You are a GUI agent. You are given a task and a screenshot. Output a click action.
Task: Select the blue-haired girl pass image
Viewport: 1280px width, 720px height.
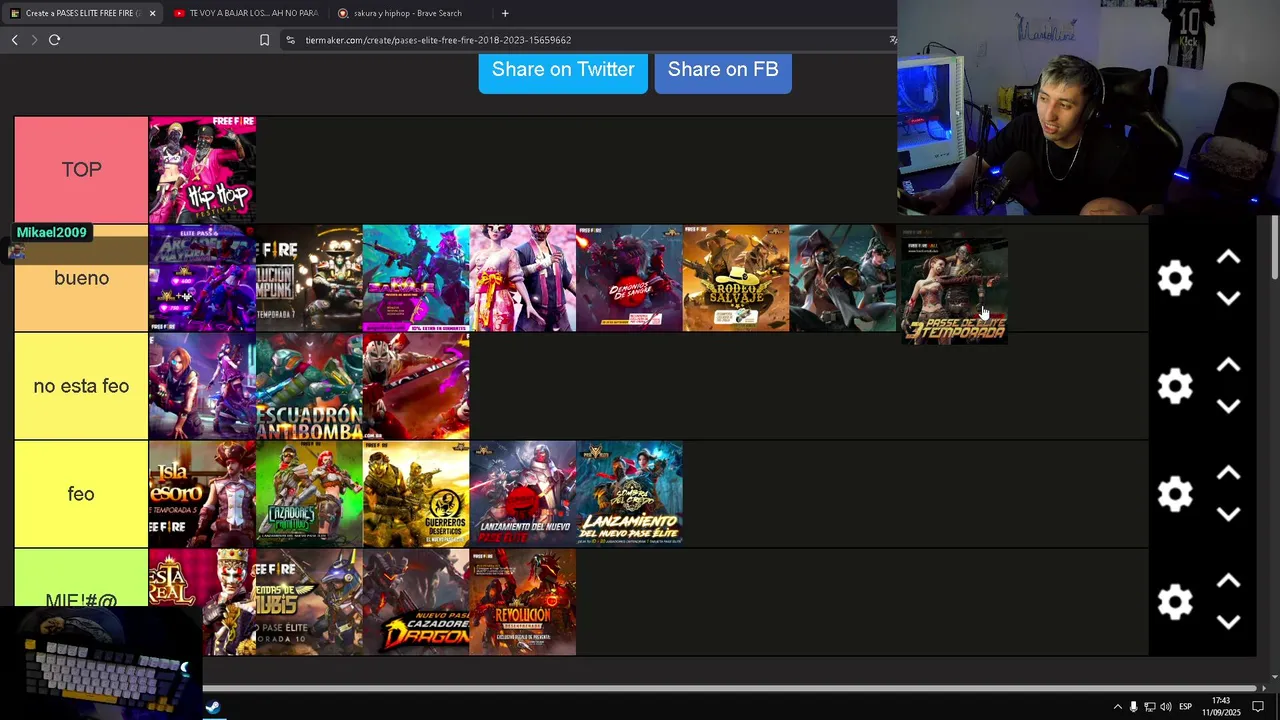(x=202, y=386)
